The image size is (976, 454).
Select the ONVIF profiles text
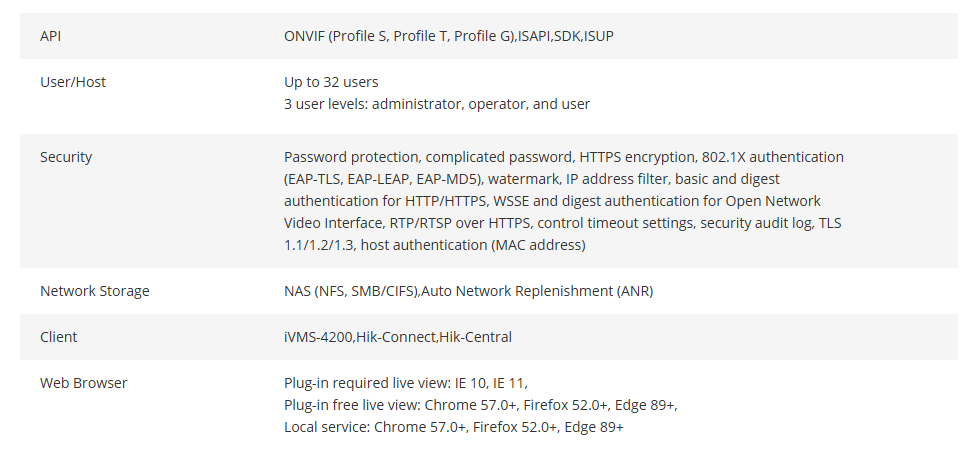(x=401, y=36)
